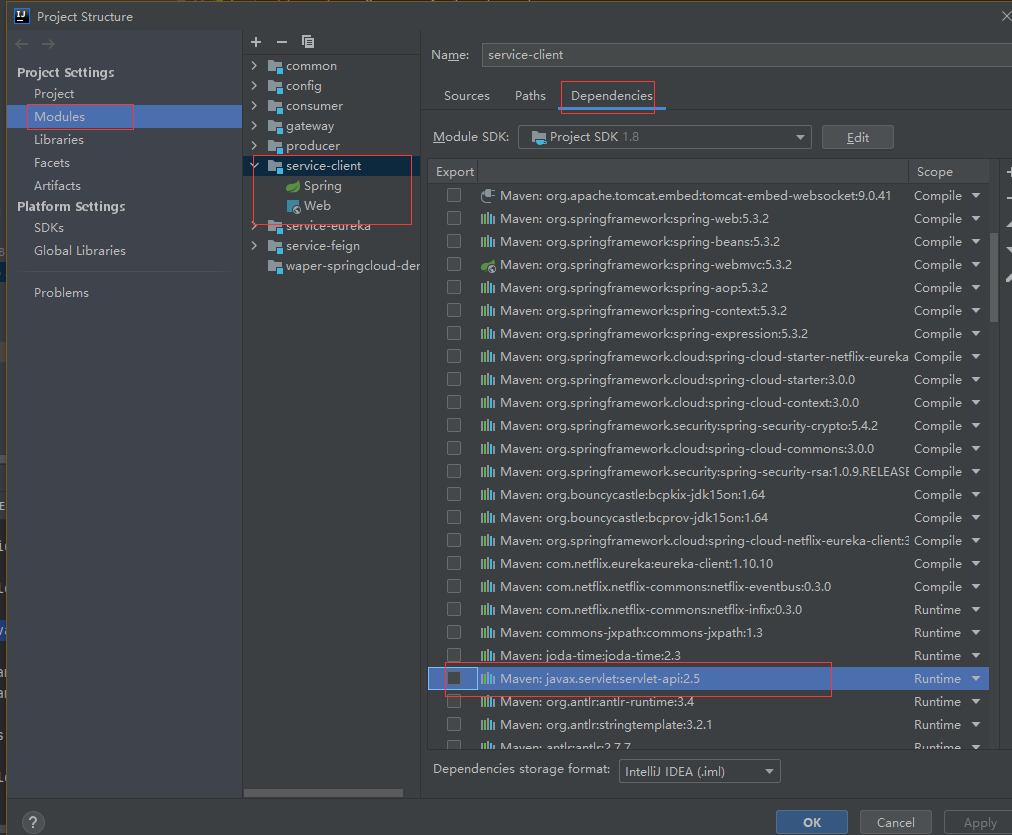Click the spring-webmvc library icon

[x=488, y=265]
